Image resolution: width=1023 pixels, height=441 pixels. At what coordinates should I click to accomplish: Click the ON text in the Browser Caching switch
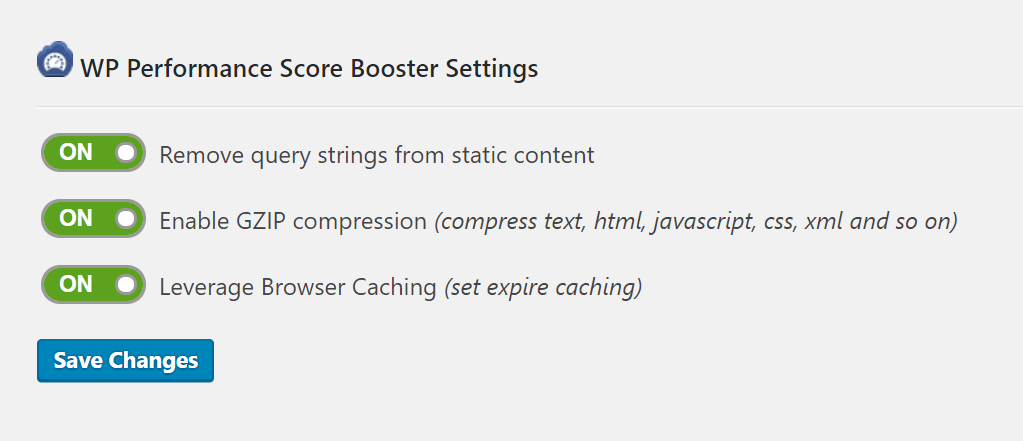[x=76, y=284]
